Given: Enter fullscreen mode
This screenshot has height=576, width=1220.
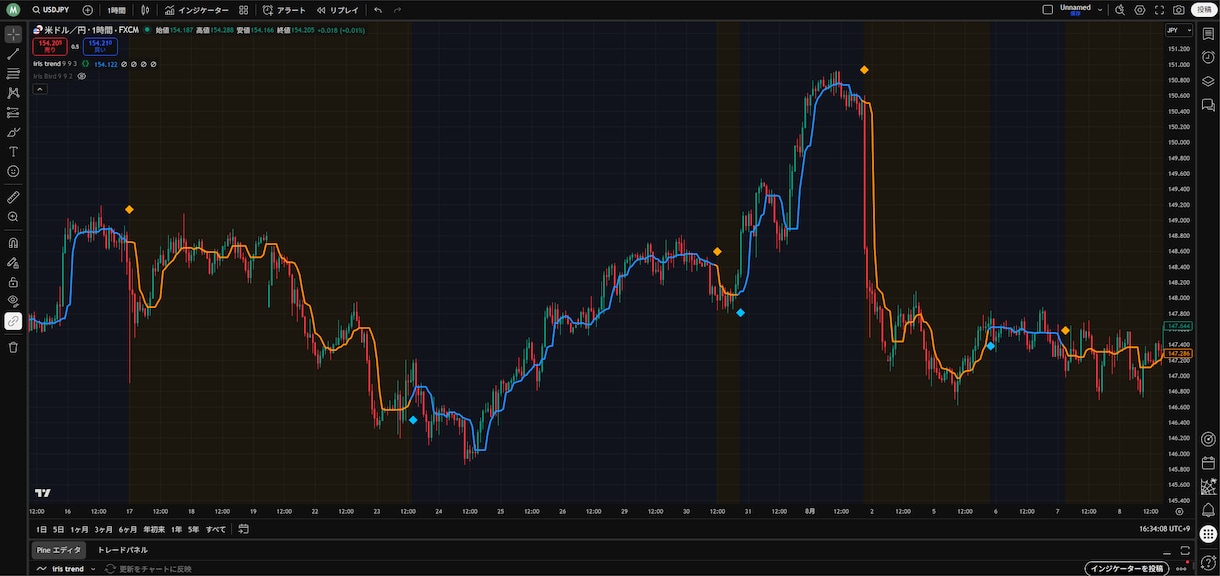Looking at the screenshot, I should pyautogui.click(x=1160, y=10).
